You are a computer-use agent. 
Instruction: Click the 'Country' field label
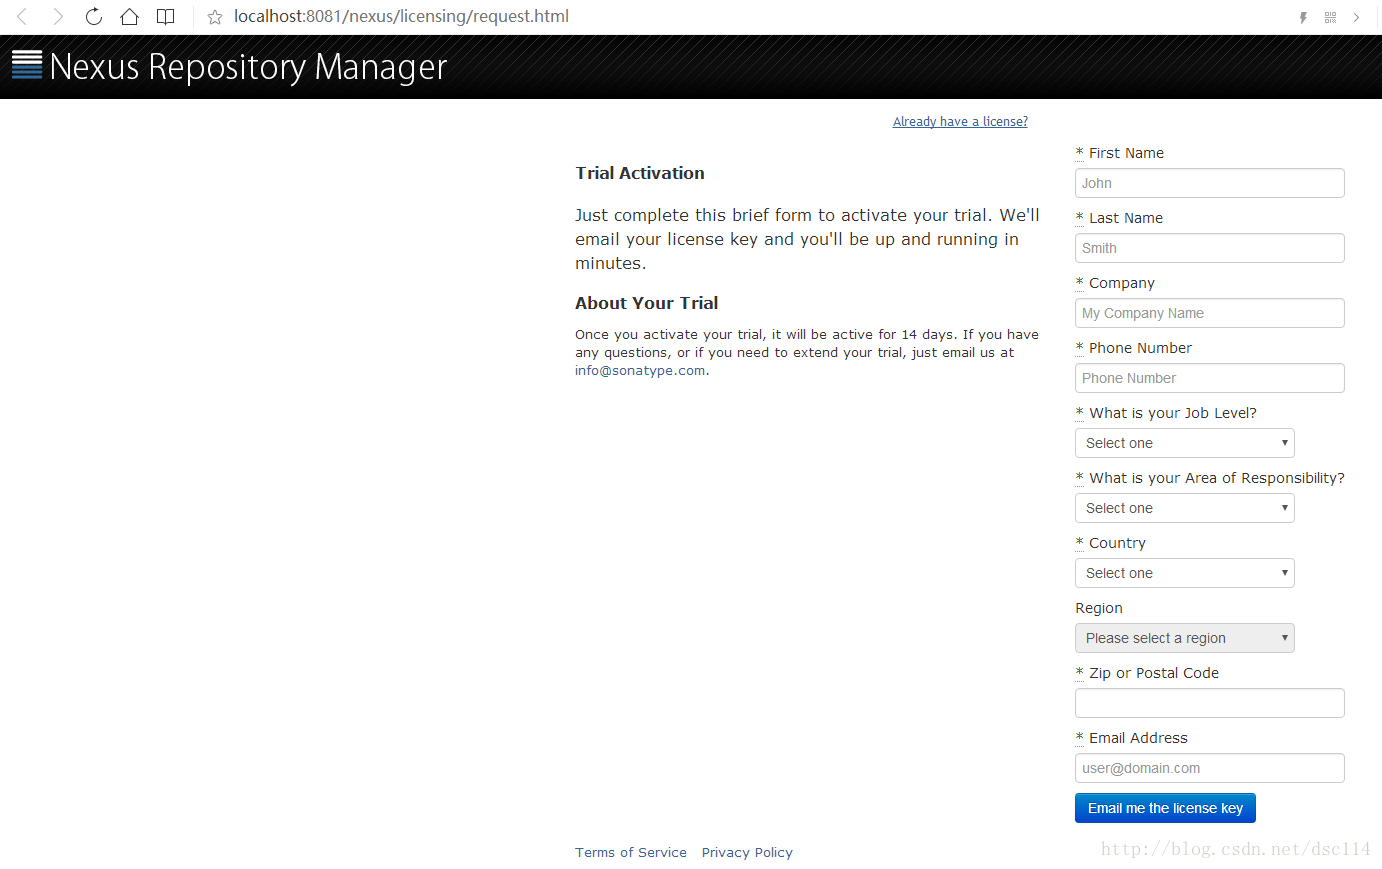click(1117, 543)
